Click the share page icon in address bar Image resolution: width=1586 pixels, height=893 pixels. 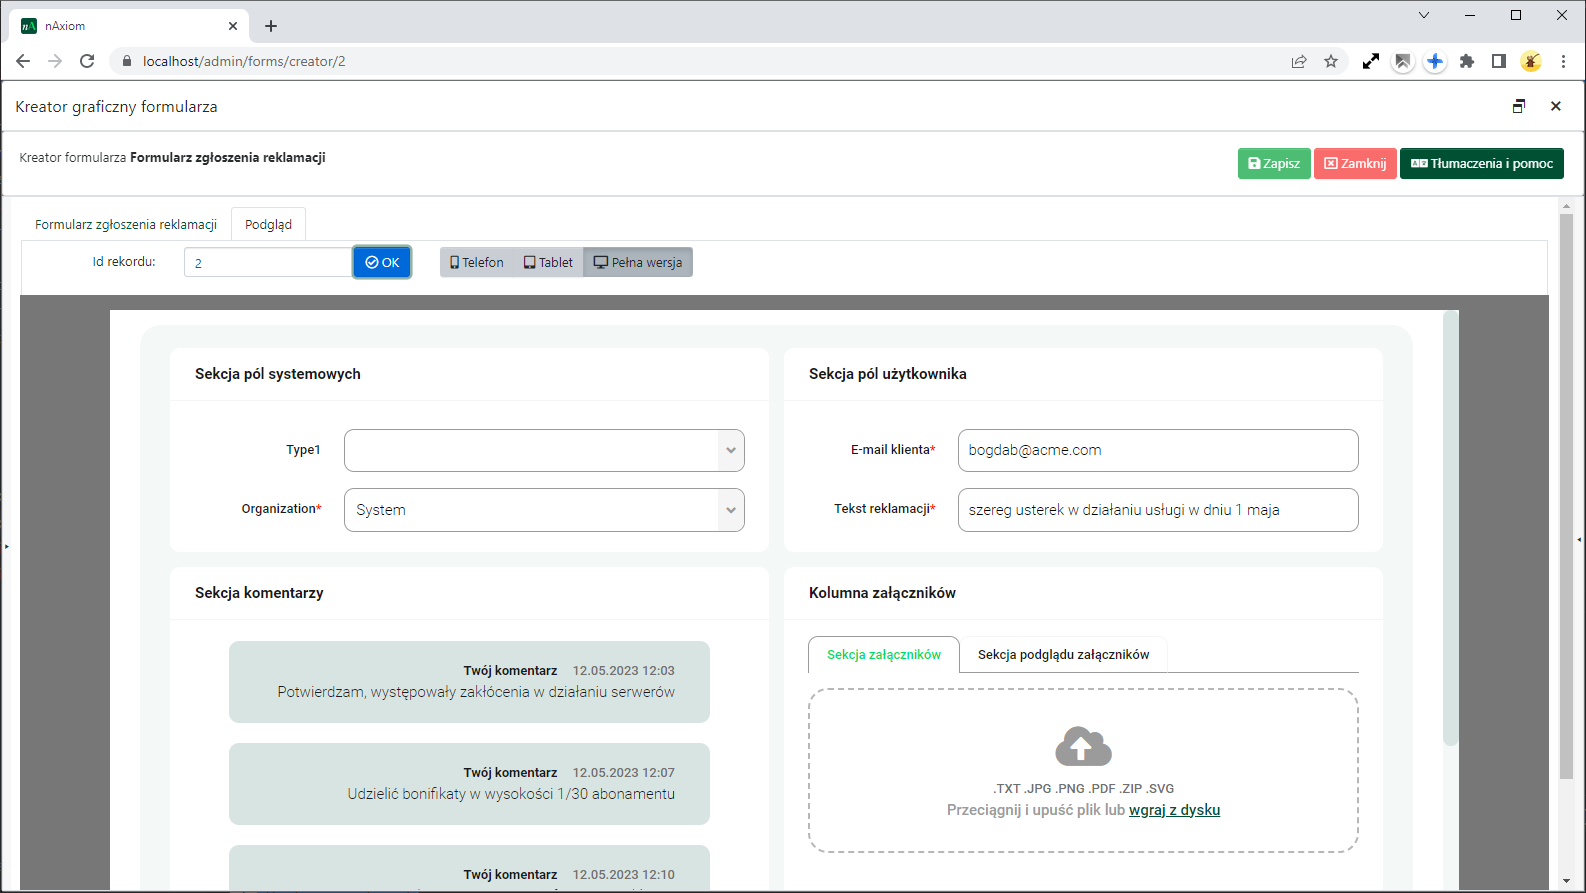[1299, 61]
